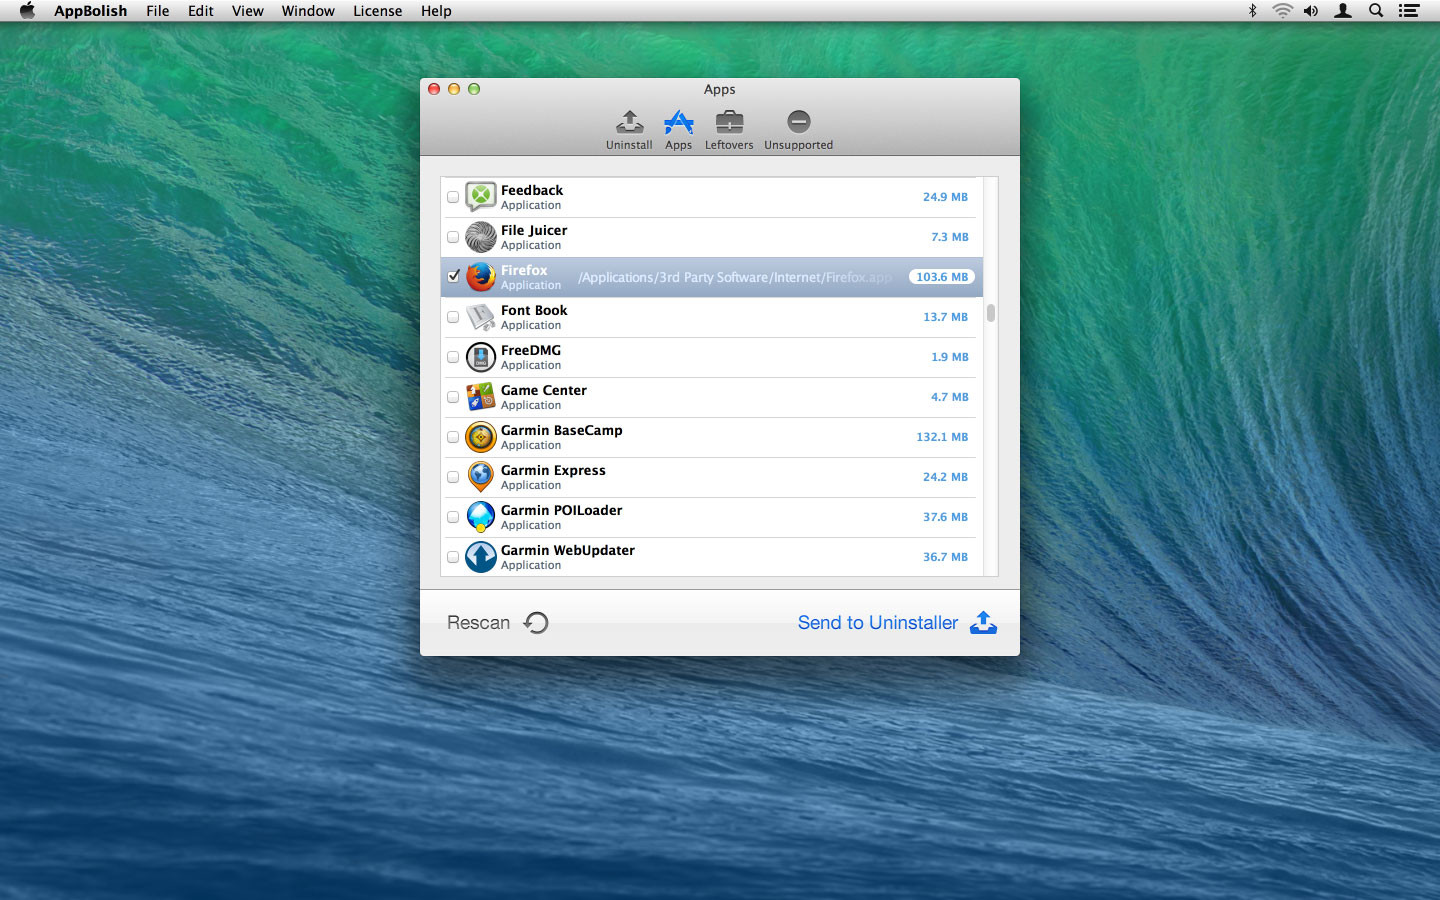Select the Game Center name text
This screenshot has height=900, width=1440.
544,390
